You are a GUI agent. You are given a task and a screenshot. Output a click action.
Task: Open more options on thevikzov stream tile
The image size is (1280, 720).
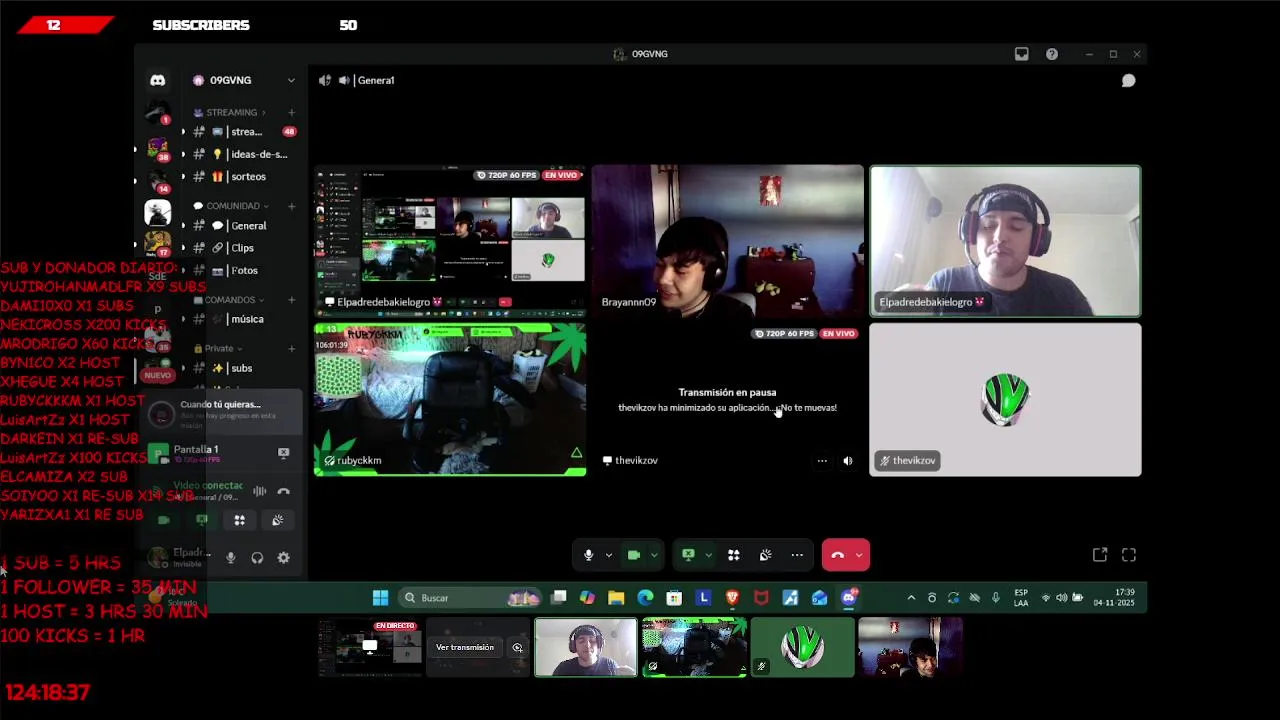822,461
